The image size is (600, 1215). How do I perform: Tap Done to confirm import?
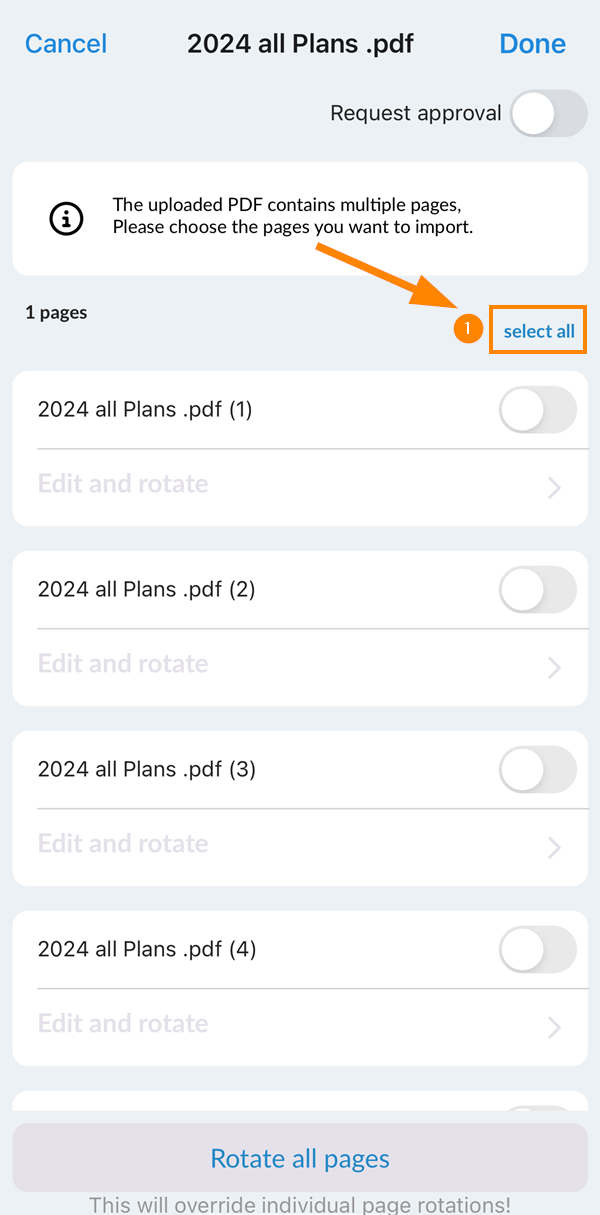pyautogui.click(x=532, y=44)
